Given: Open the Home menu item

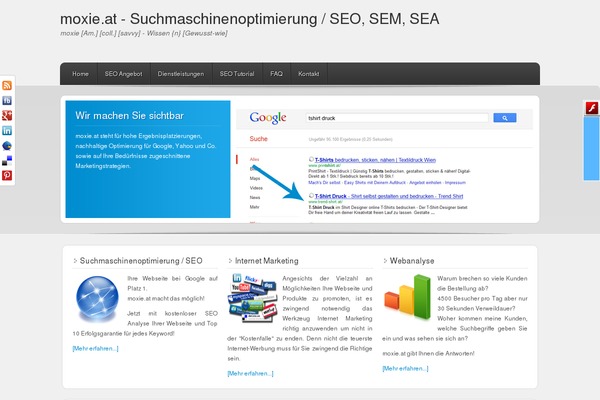Looking at the screenshot, I should coord(80,74).
